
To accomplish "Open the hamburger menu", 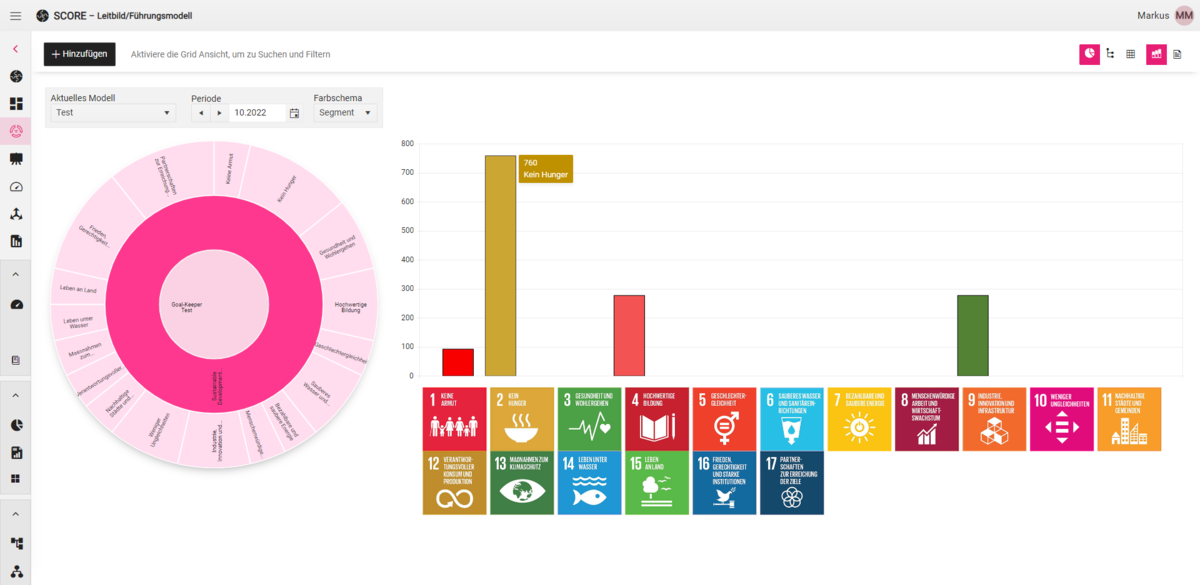I will tap(15, 16).
